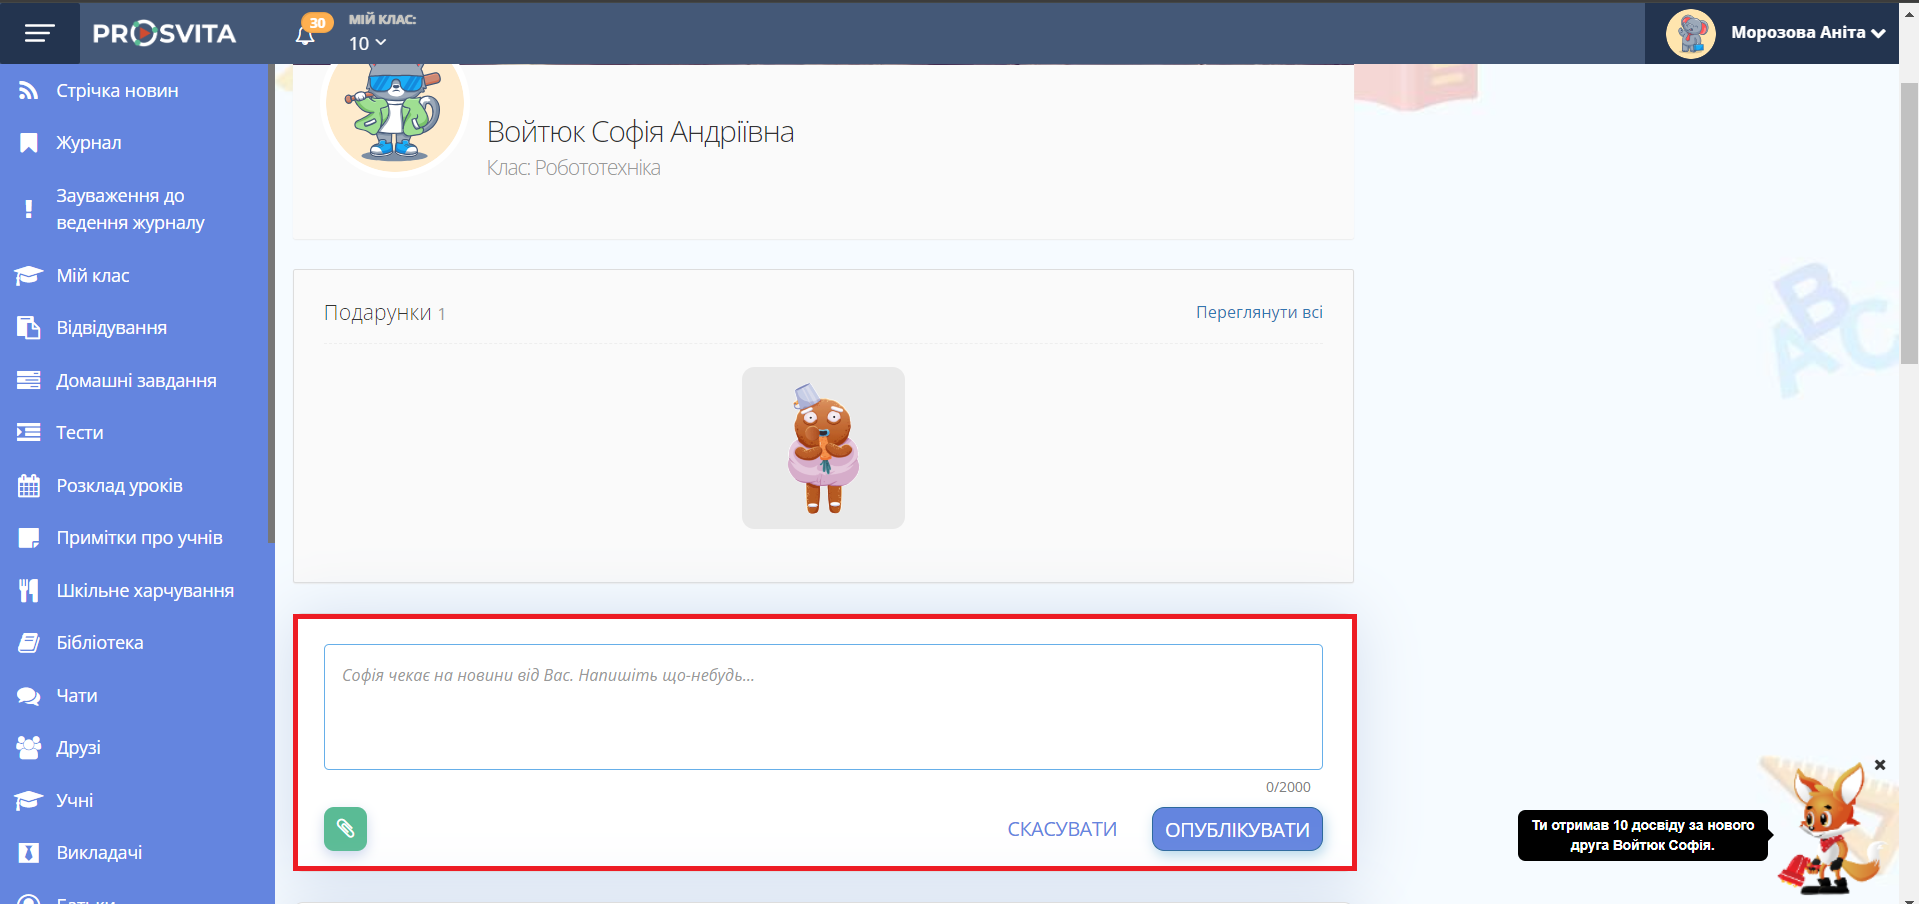Click the Бібліотека book icon
1919x904 pixels.
[x=29, y=643]
